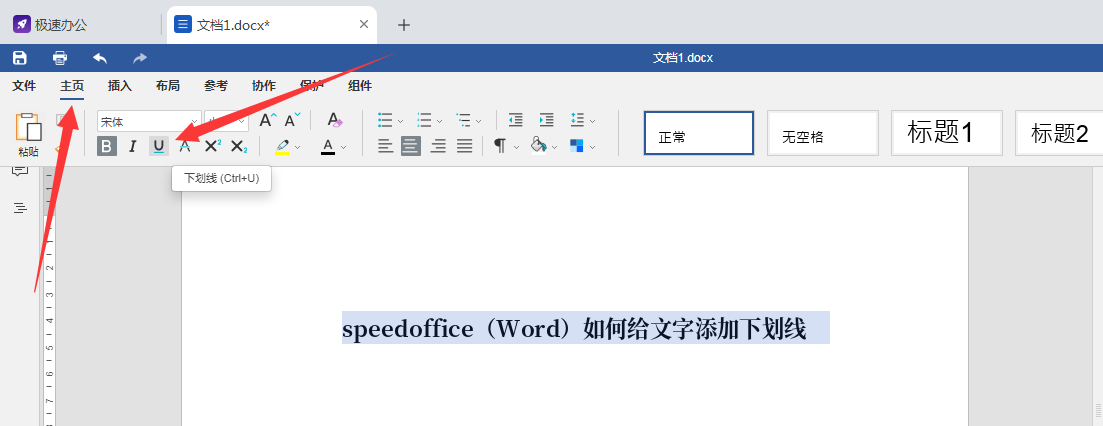The width and height of the screenshot is (1103, 426).
Task: Apply 标题2 heading style
Action: pos(1059,133)
